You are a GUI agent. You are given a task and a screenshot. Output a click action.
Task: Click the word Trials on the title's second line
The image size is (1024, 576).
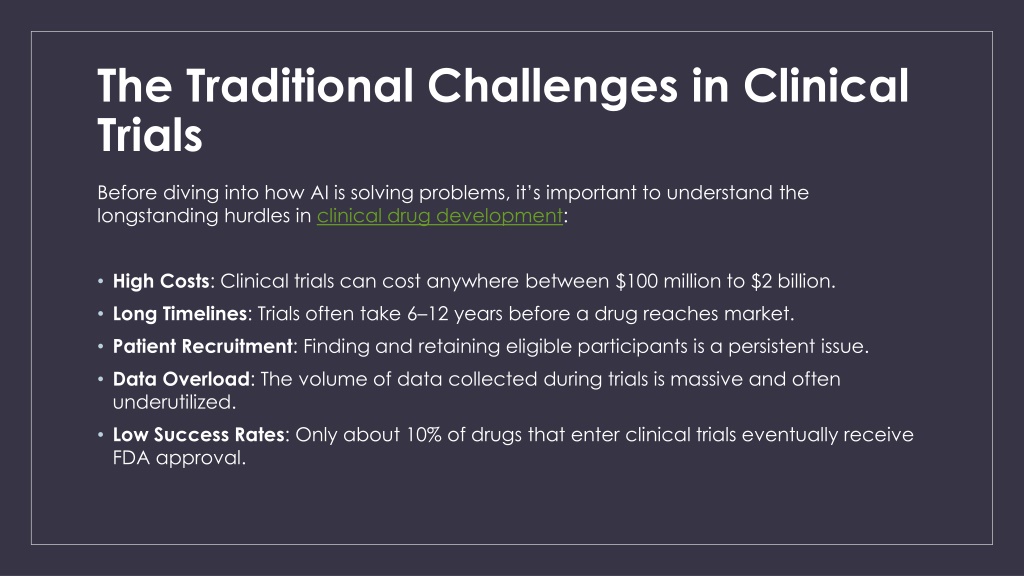(150, 135)
